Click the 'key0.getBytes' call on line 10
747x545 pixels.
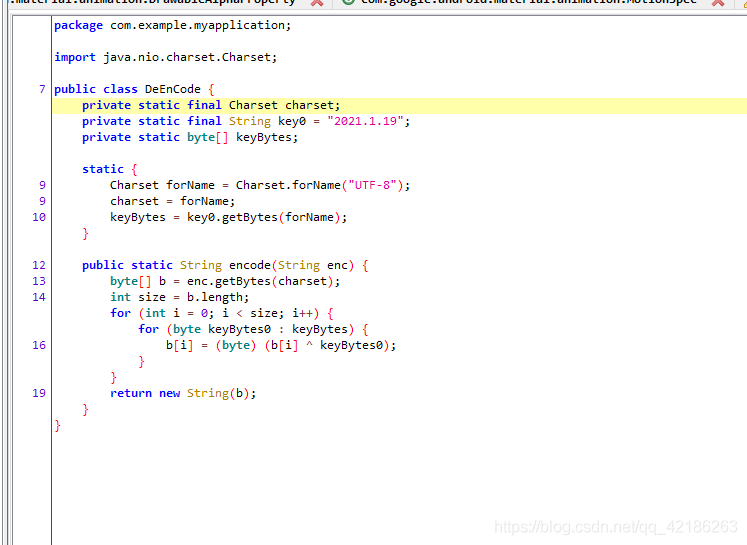coord(232,217)
